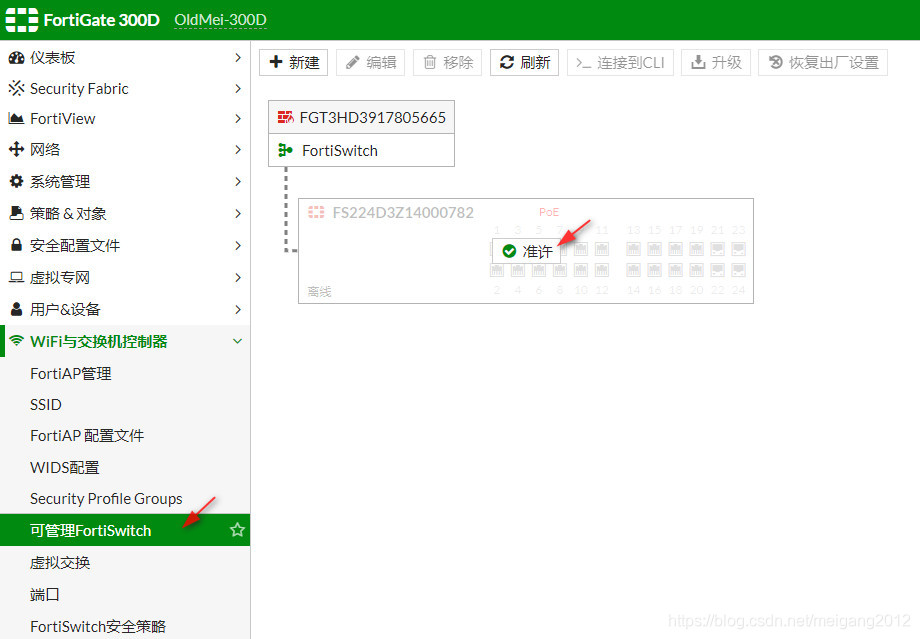Click the security profiles lock icon
The image size is (920, 639).
pos(16,245)
